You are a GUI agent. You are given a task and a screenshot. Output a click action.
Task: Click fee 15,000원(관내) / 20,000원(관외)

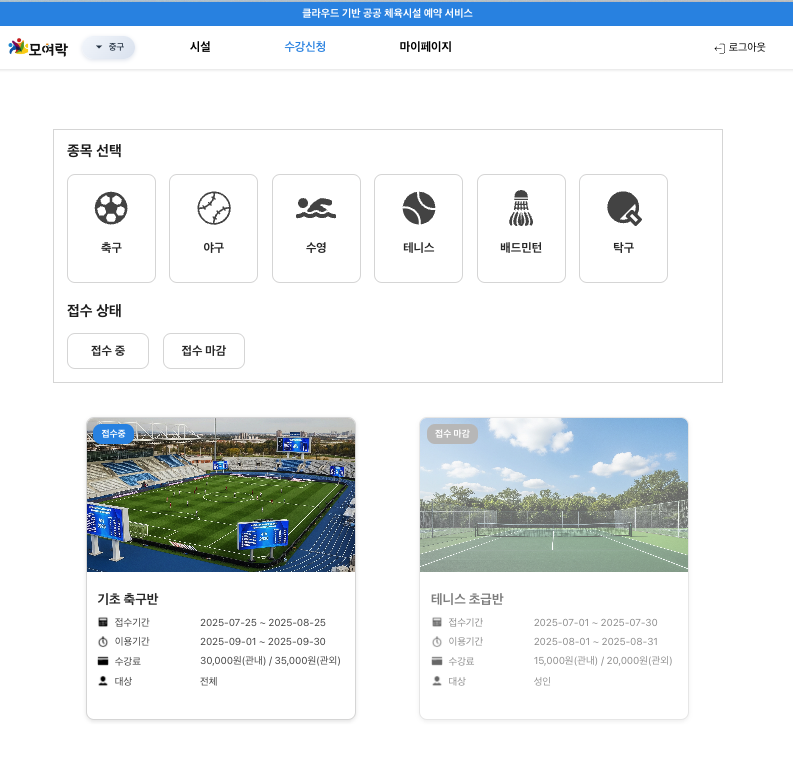tap(603, 660)
